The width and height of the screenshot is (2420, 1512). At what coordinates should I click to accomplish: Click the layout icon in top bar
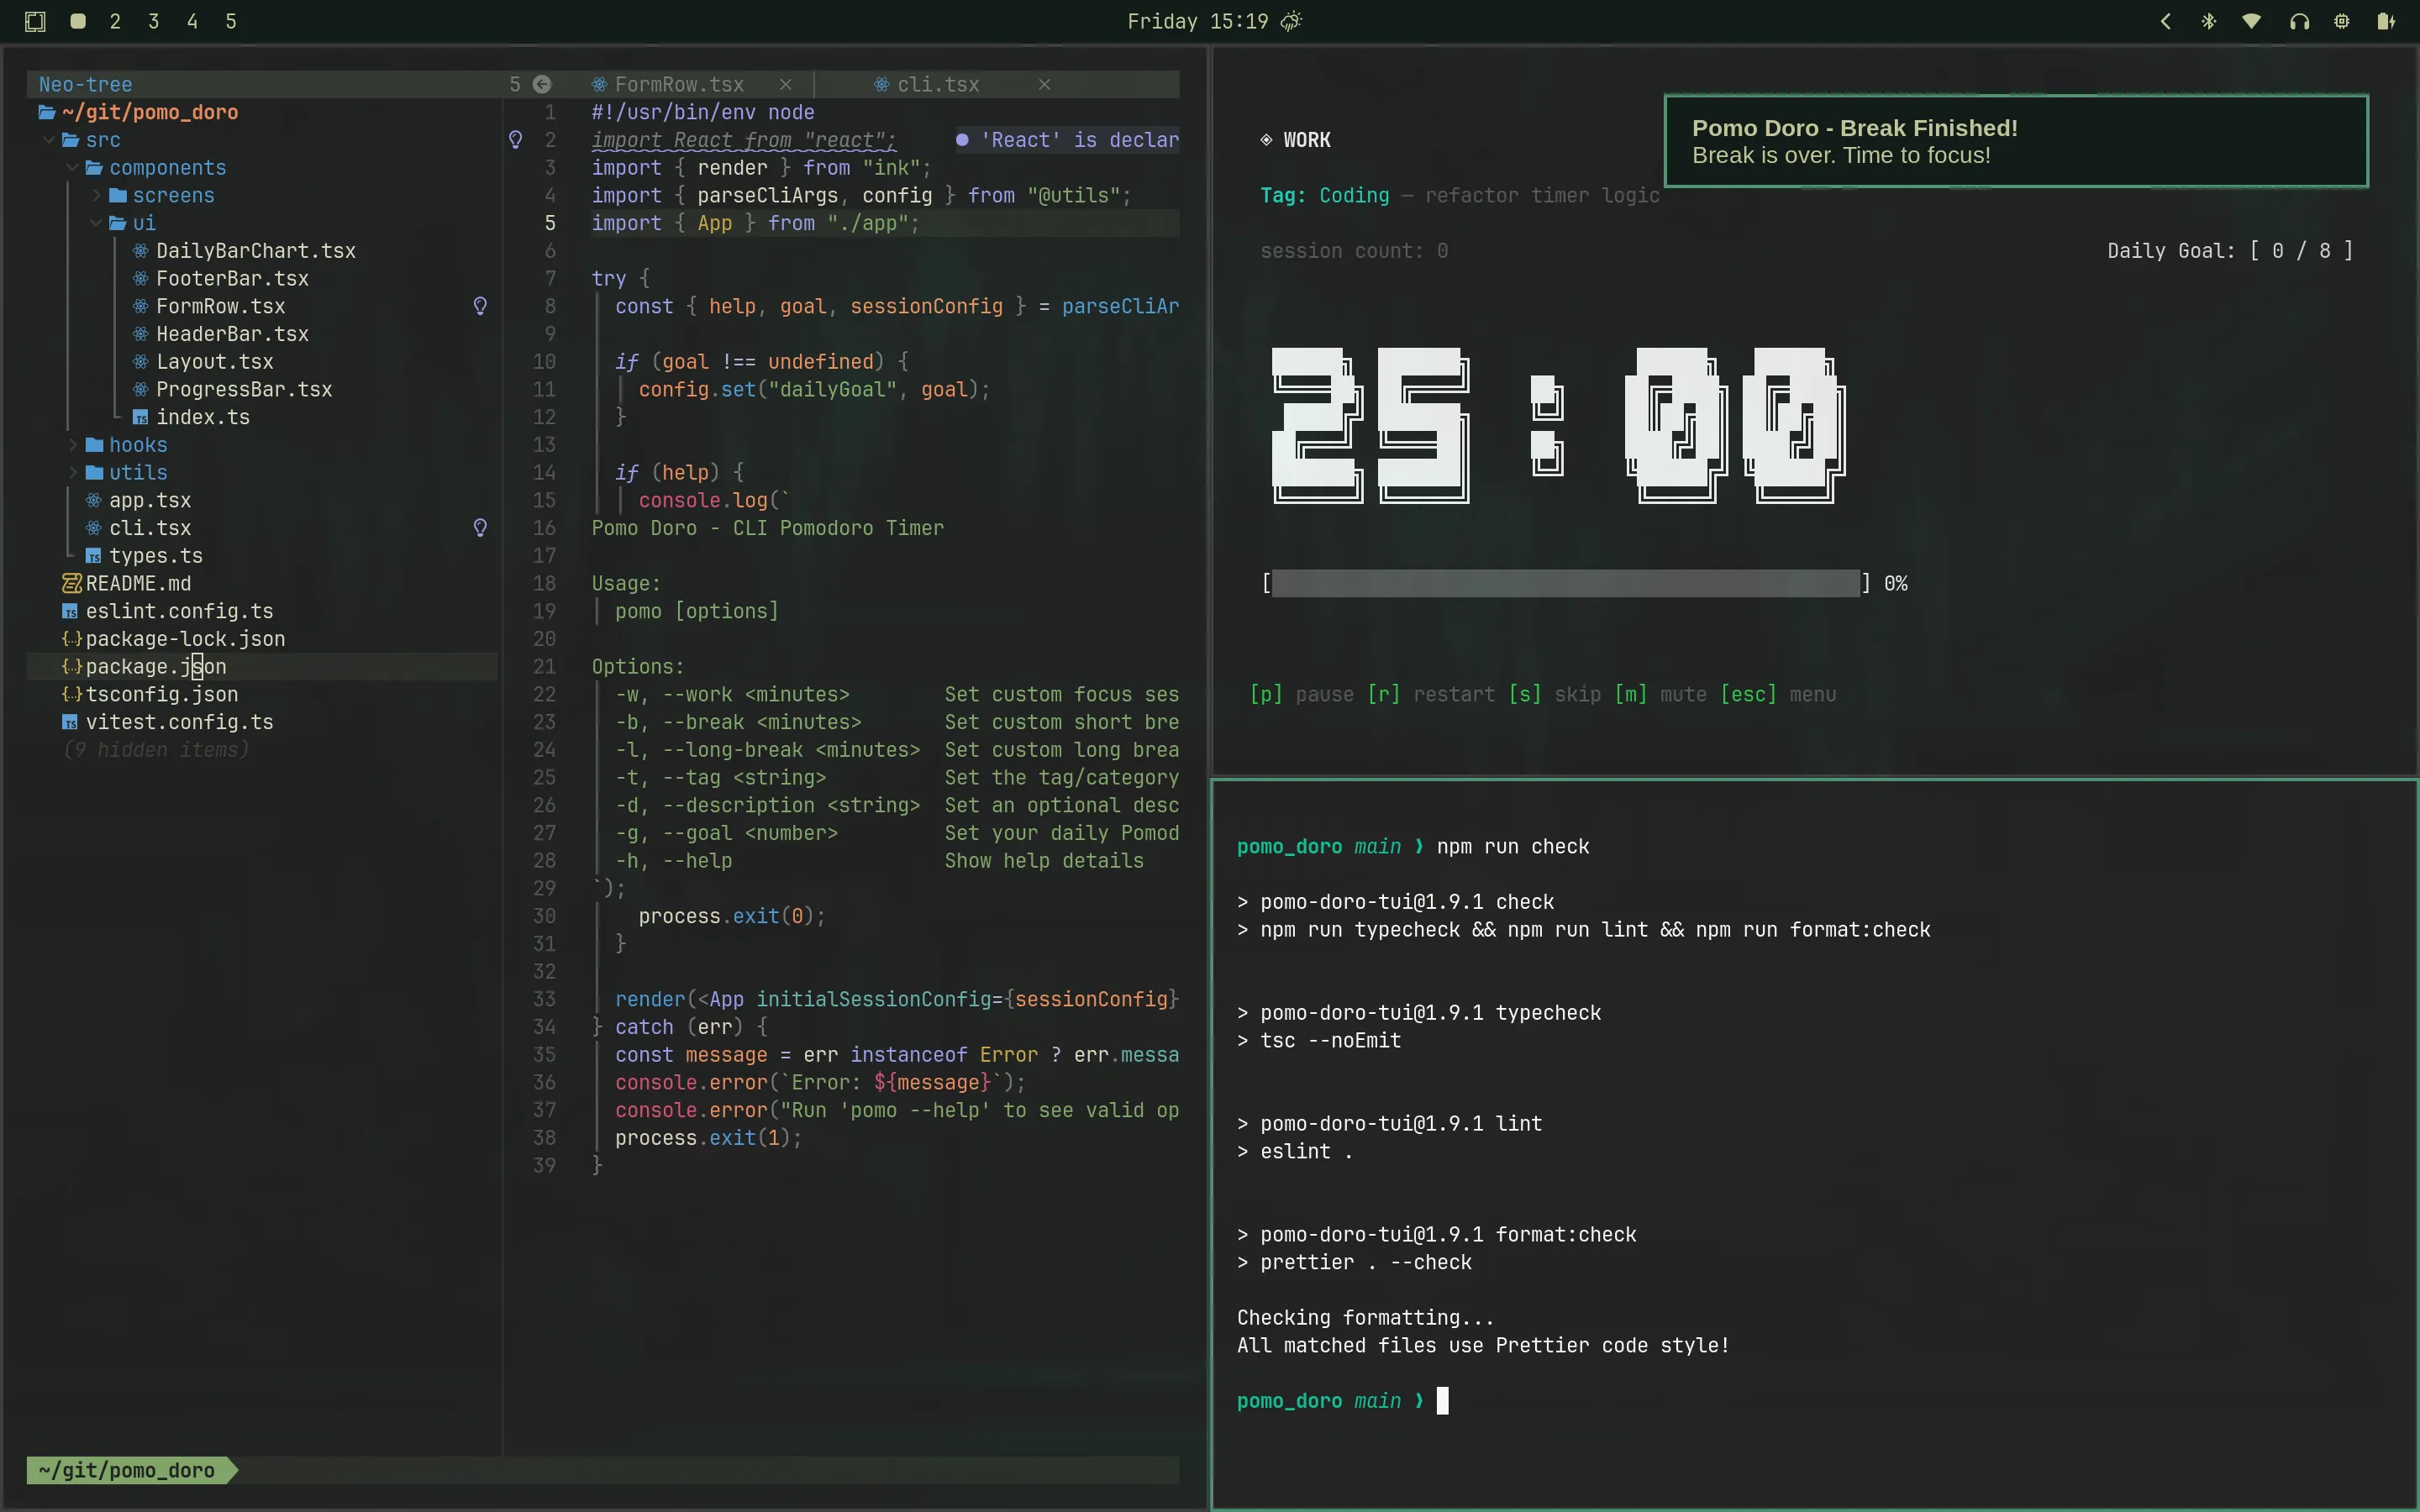[35, 21]
